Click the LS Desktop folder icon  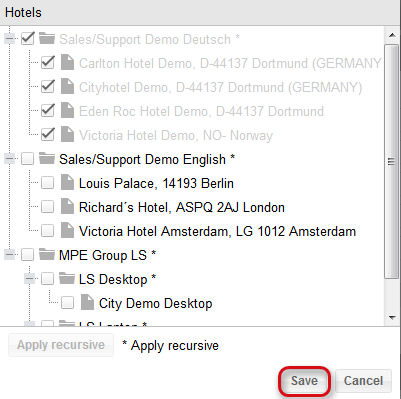[x=67, y=279]
